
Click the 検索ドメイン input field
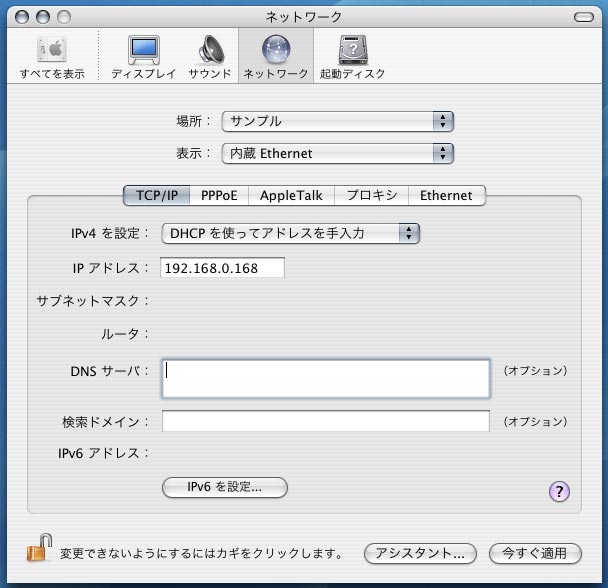click(326, 421)
